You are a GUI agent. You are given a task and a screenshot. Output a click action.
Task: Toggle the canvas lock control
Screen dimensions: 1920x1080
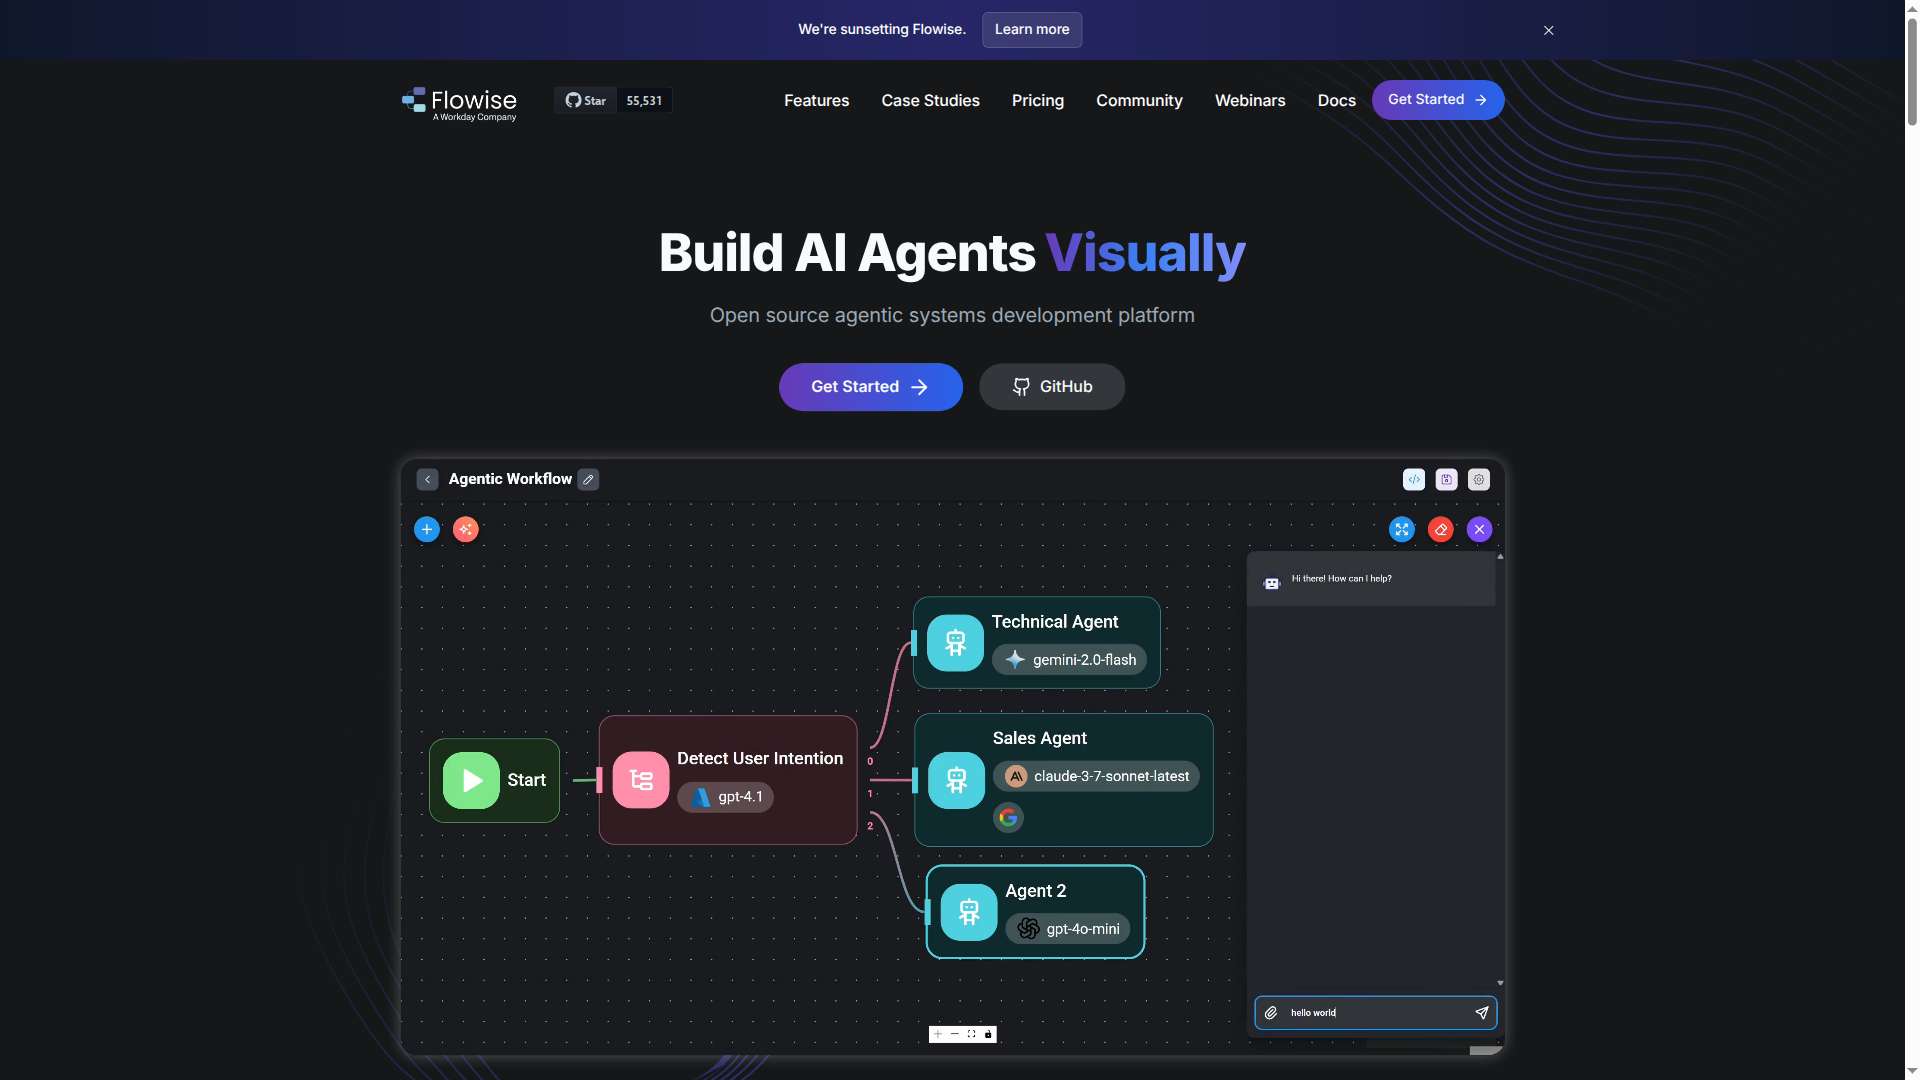click(x=988, y=1034)
